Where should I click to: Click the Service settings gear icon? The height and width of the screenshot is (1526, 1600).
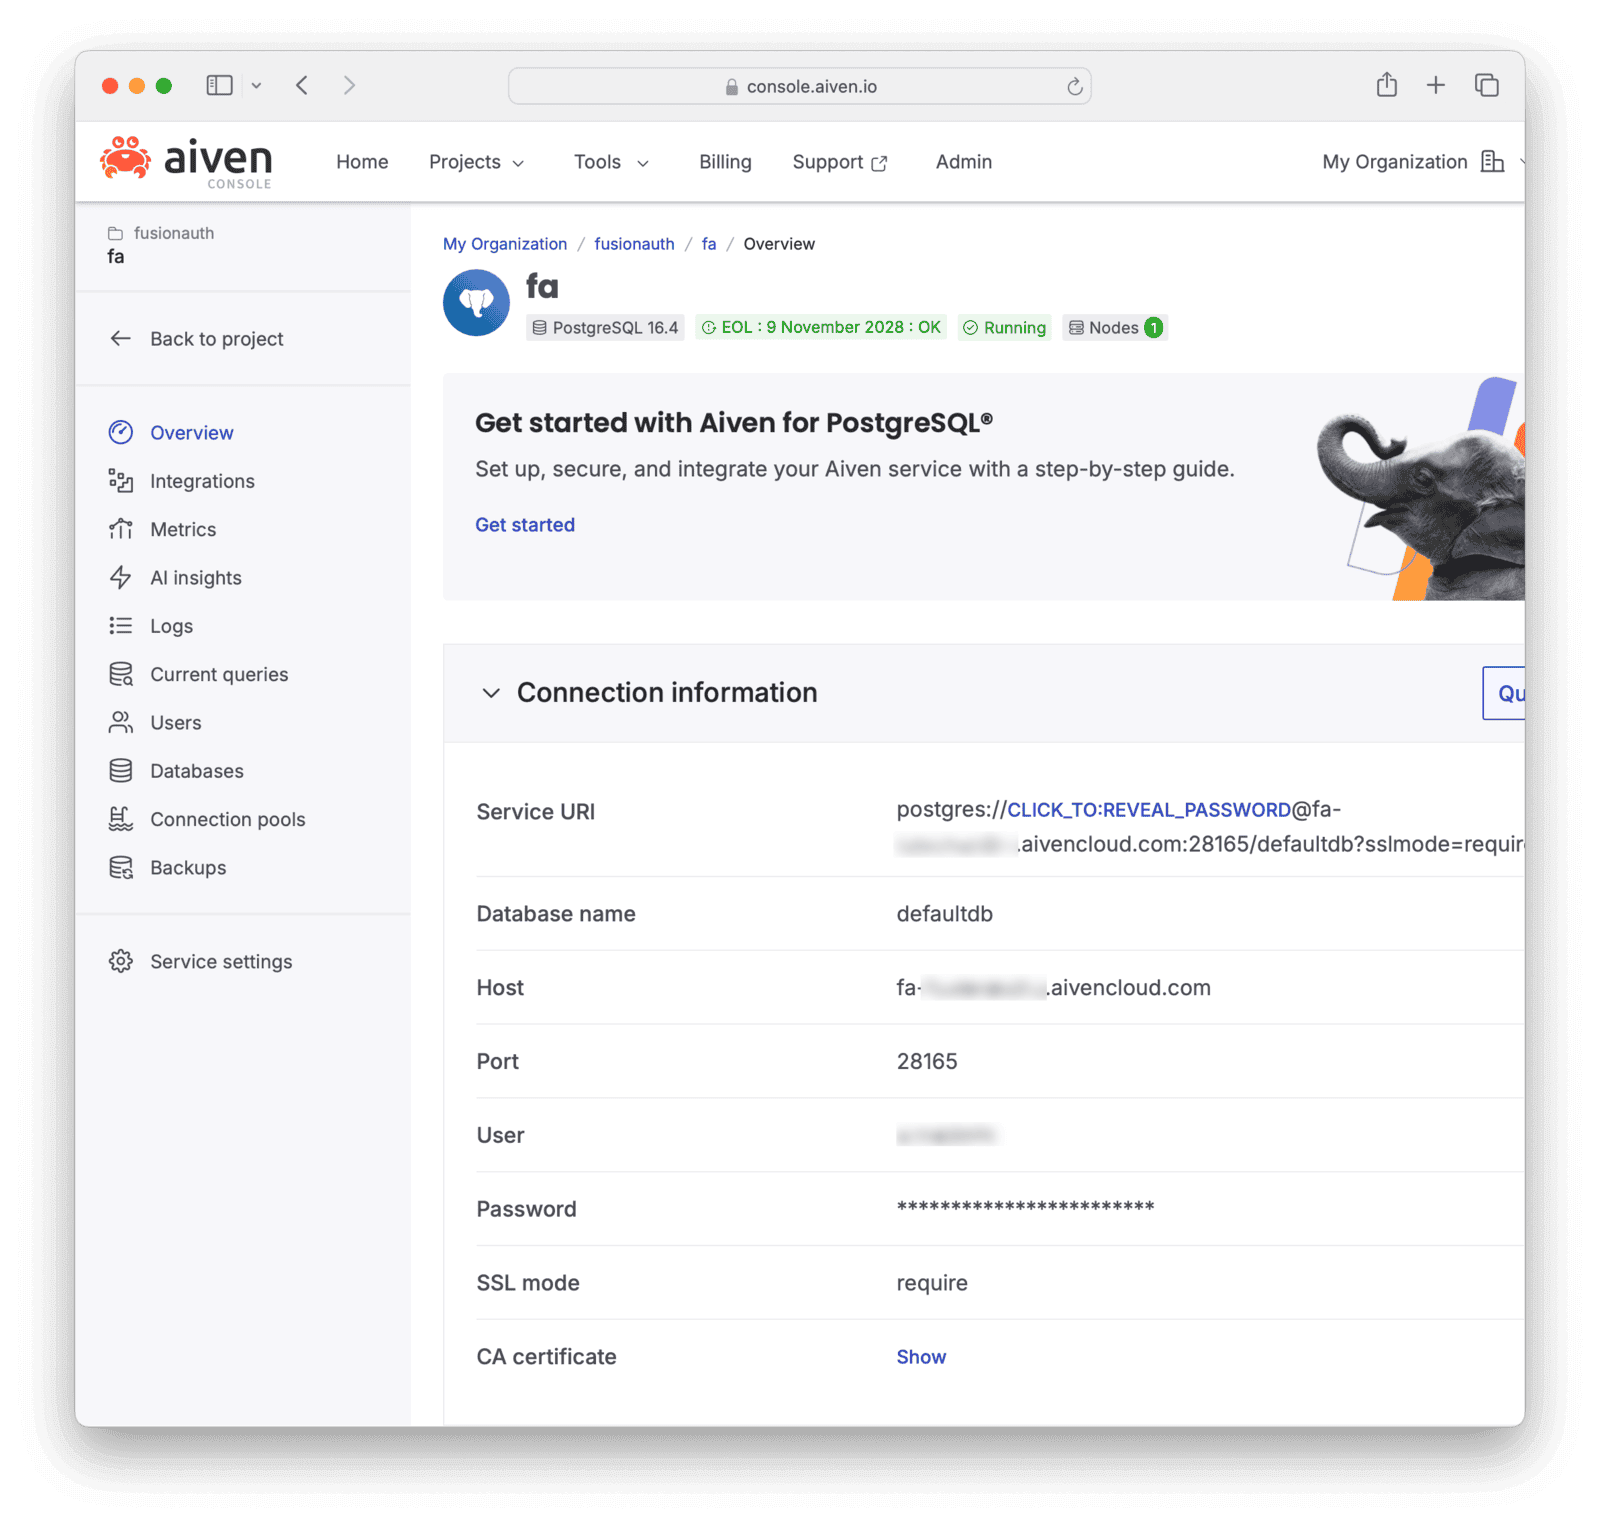pos(121,961)
